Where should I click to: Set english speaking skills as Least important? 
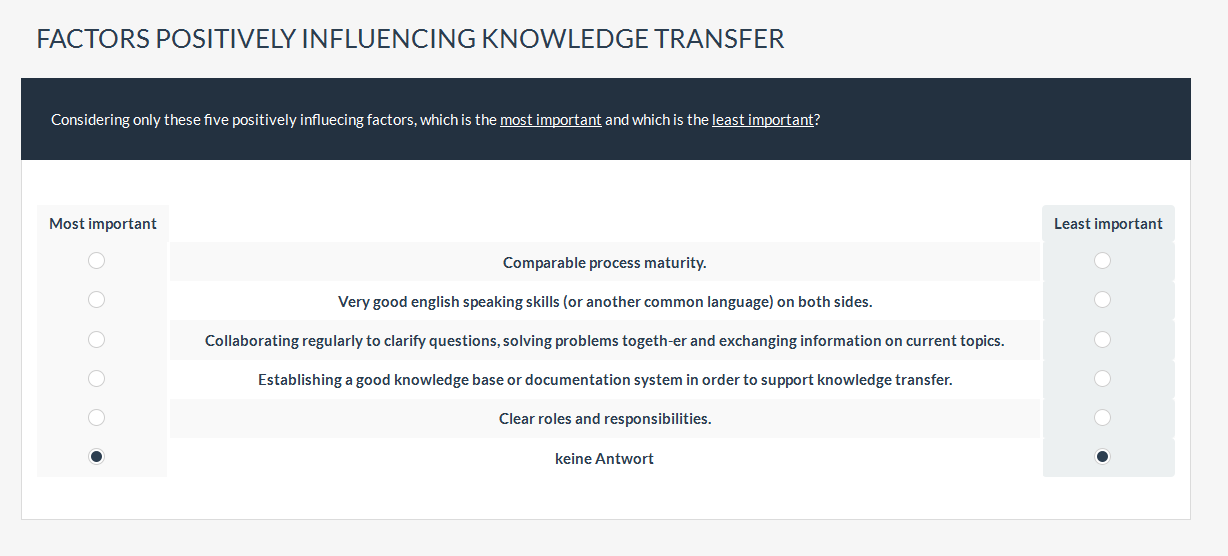pos(1102,300)
